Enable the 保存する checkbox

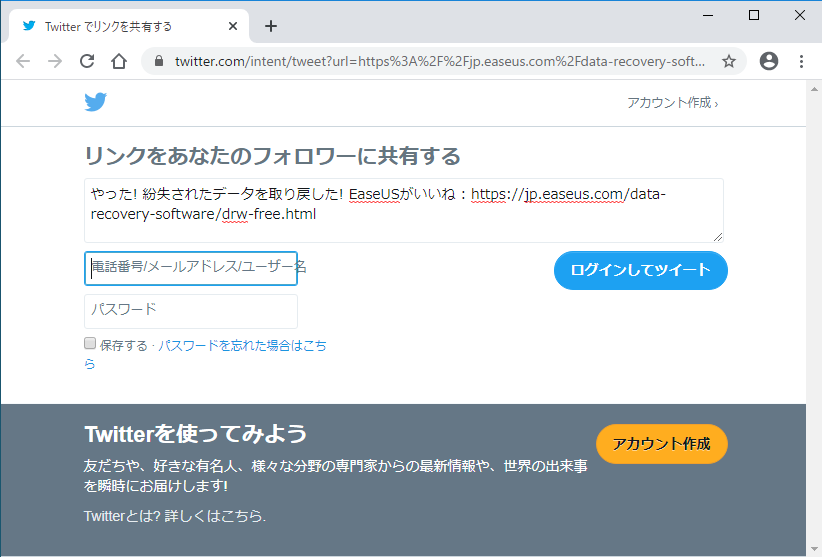[90, 344]
